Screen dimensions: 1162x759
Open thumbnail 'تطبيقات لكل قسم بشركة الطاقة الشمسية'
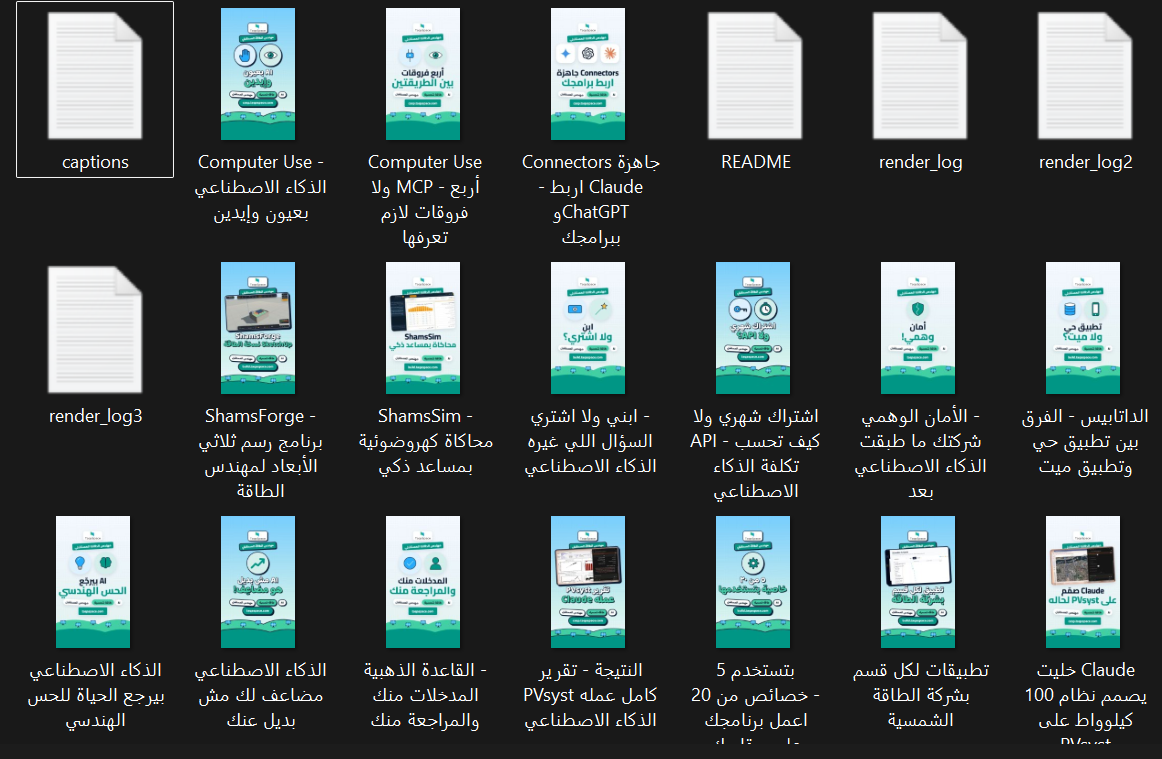(918, 583)
